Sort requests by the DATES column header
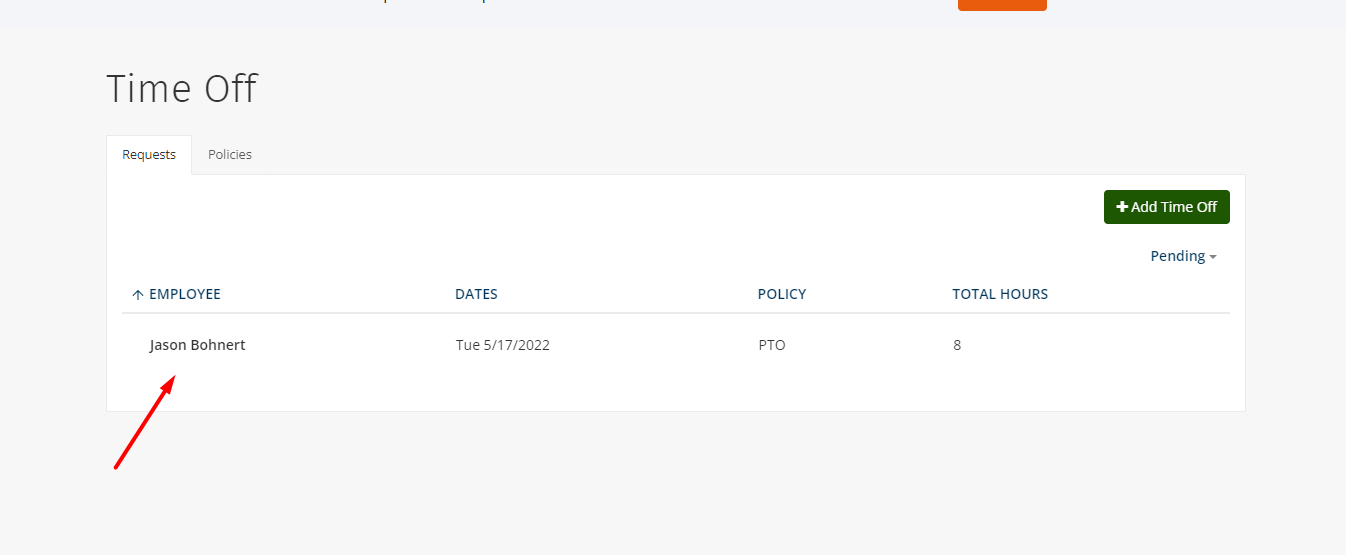Screen dimensions: 1346x555 point(476,294)
